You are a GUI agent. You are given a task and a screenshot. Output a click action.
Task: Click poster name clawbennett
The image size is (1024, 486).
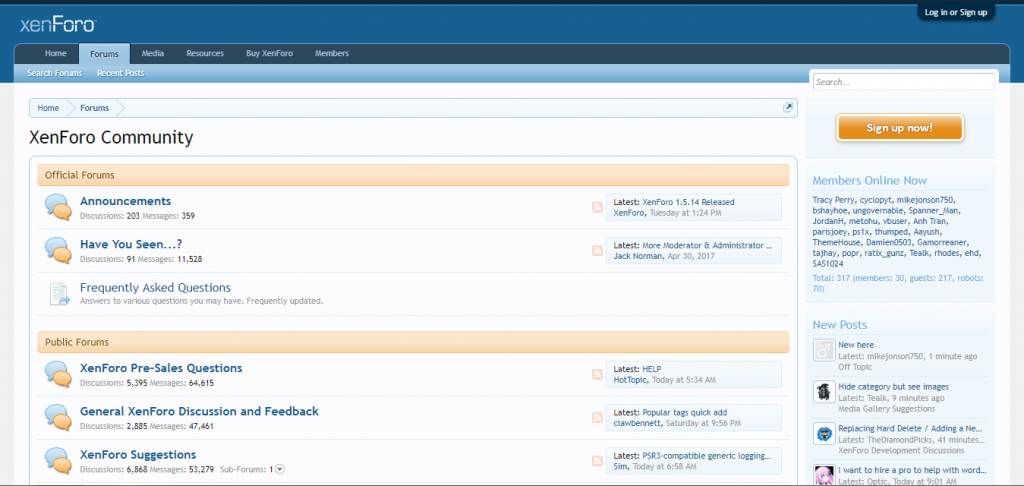pos(637,423)
